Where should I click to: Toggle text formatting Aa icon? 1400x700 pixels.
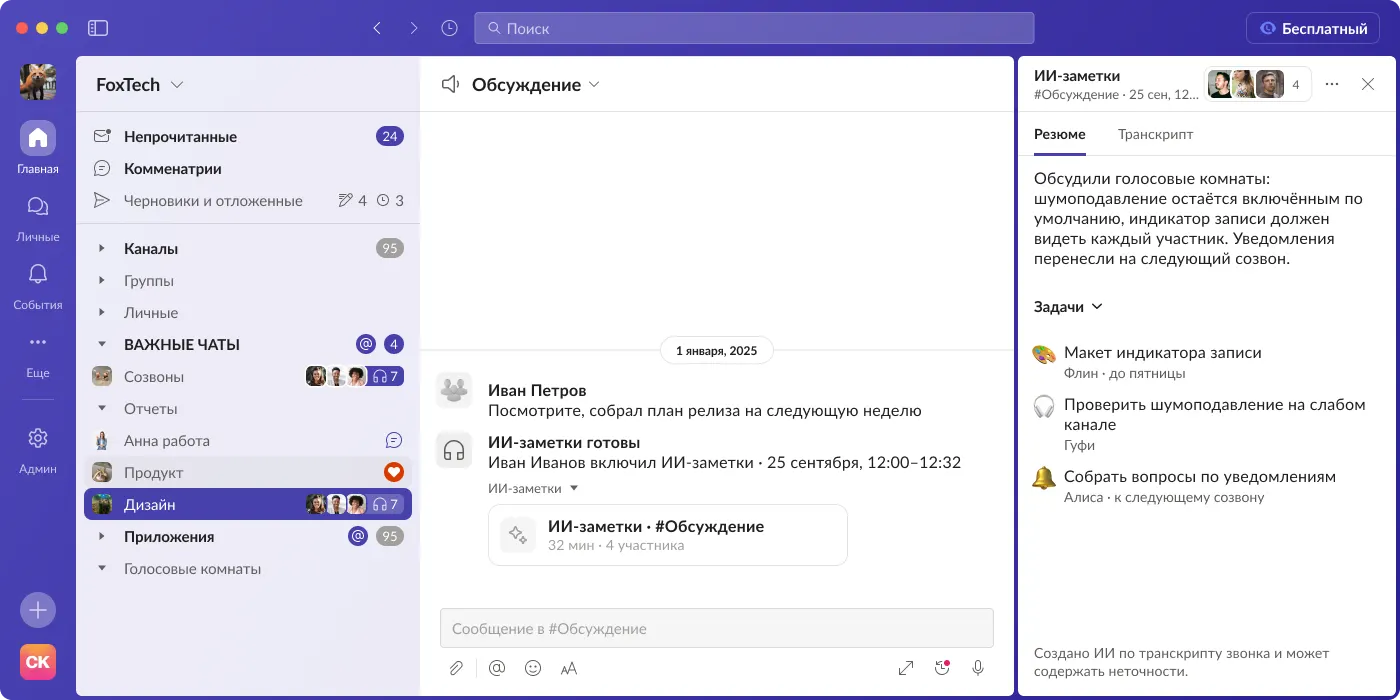pyautogui.click(x=569, y=668)
